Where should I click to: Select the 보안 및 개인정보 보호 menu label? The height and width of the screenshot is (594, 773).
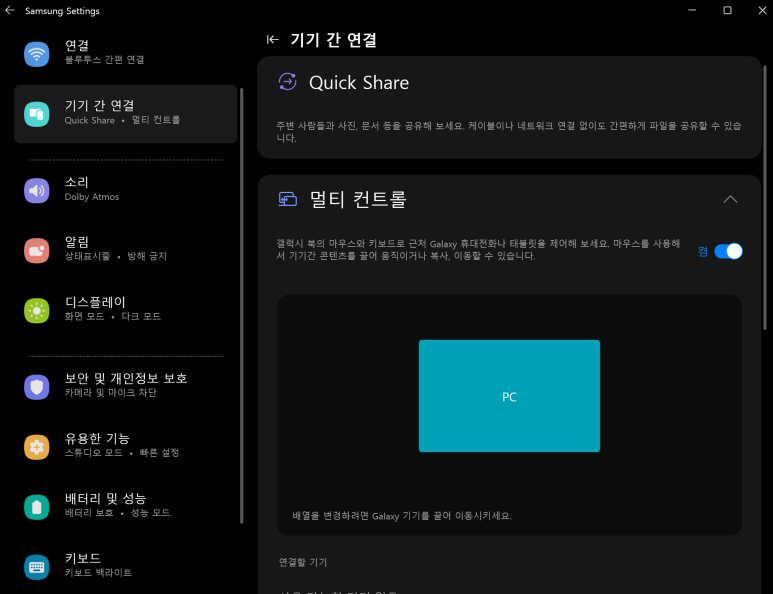(x=126, y=379)
